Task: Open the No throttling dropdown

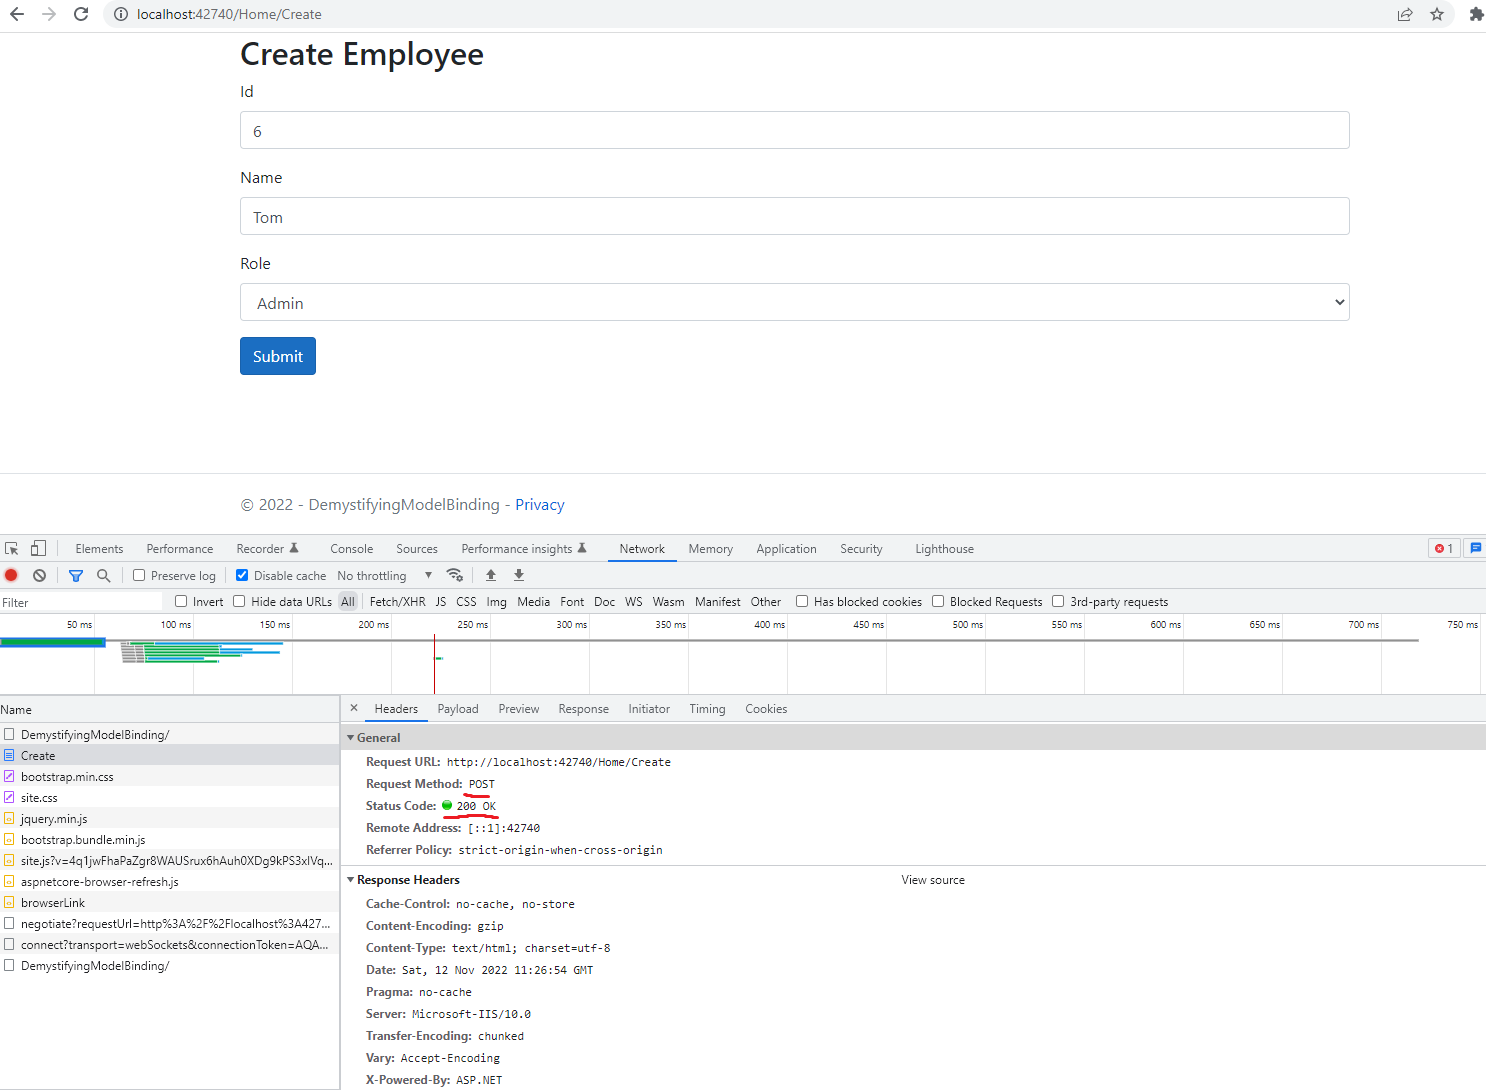Action: (x=384, y=575)
